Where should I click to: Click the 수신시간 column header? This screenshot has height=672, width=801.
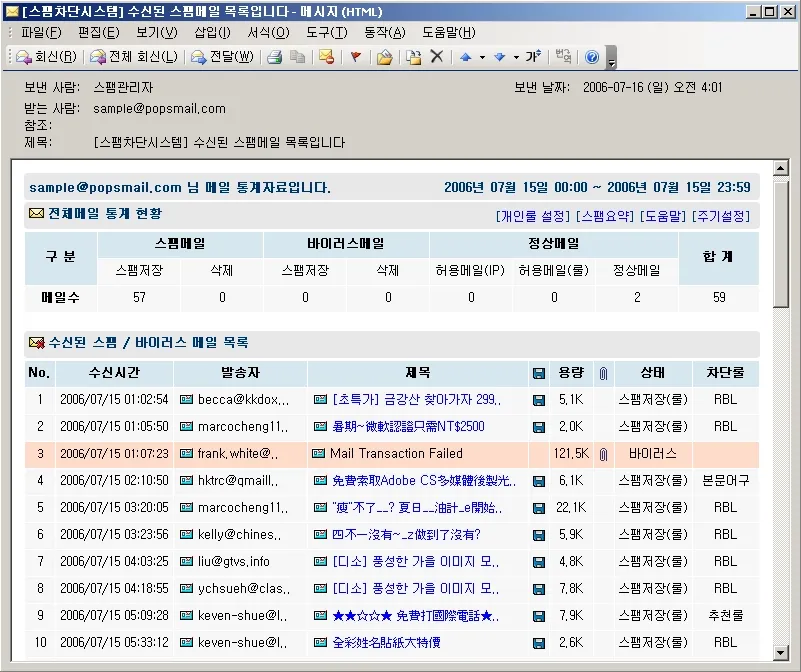114,373
